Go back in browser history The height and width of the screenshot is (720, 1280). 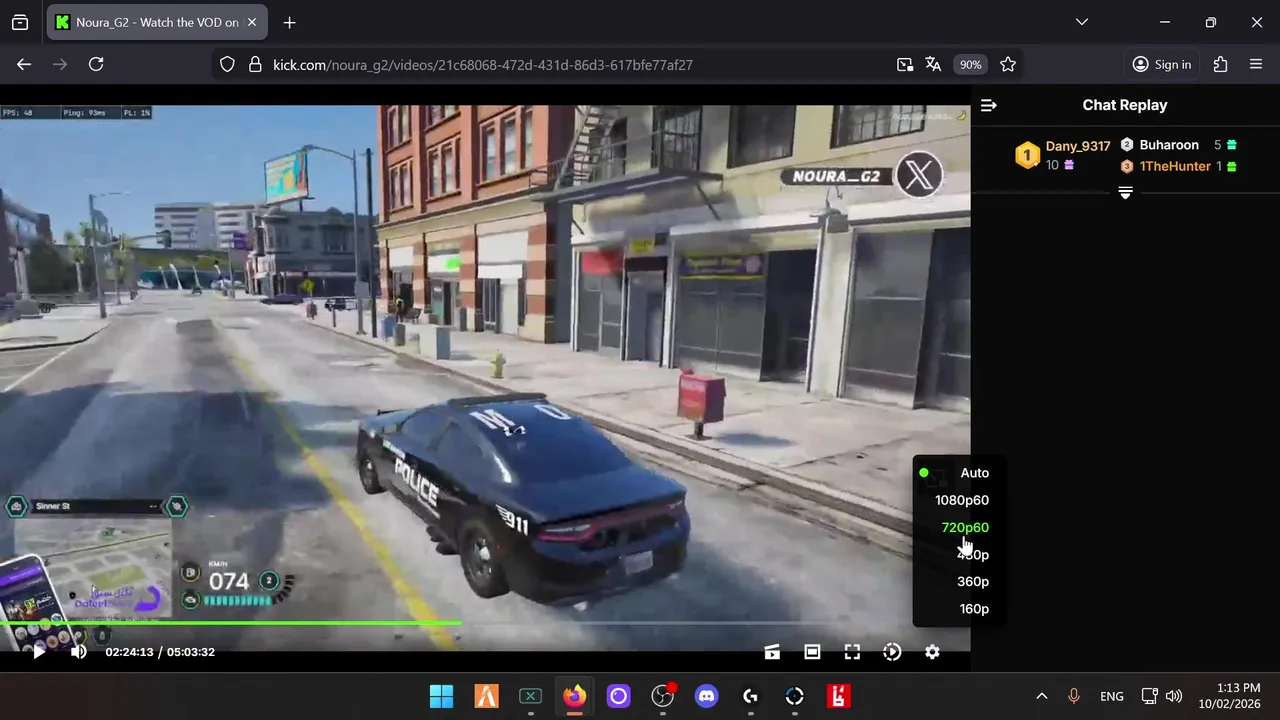click(24, 64)
